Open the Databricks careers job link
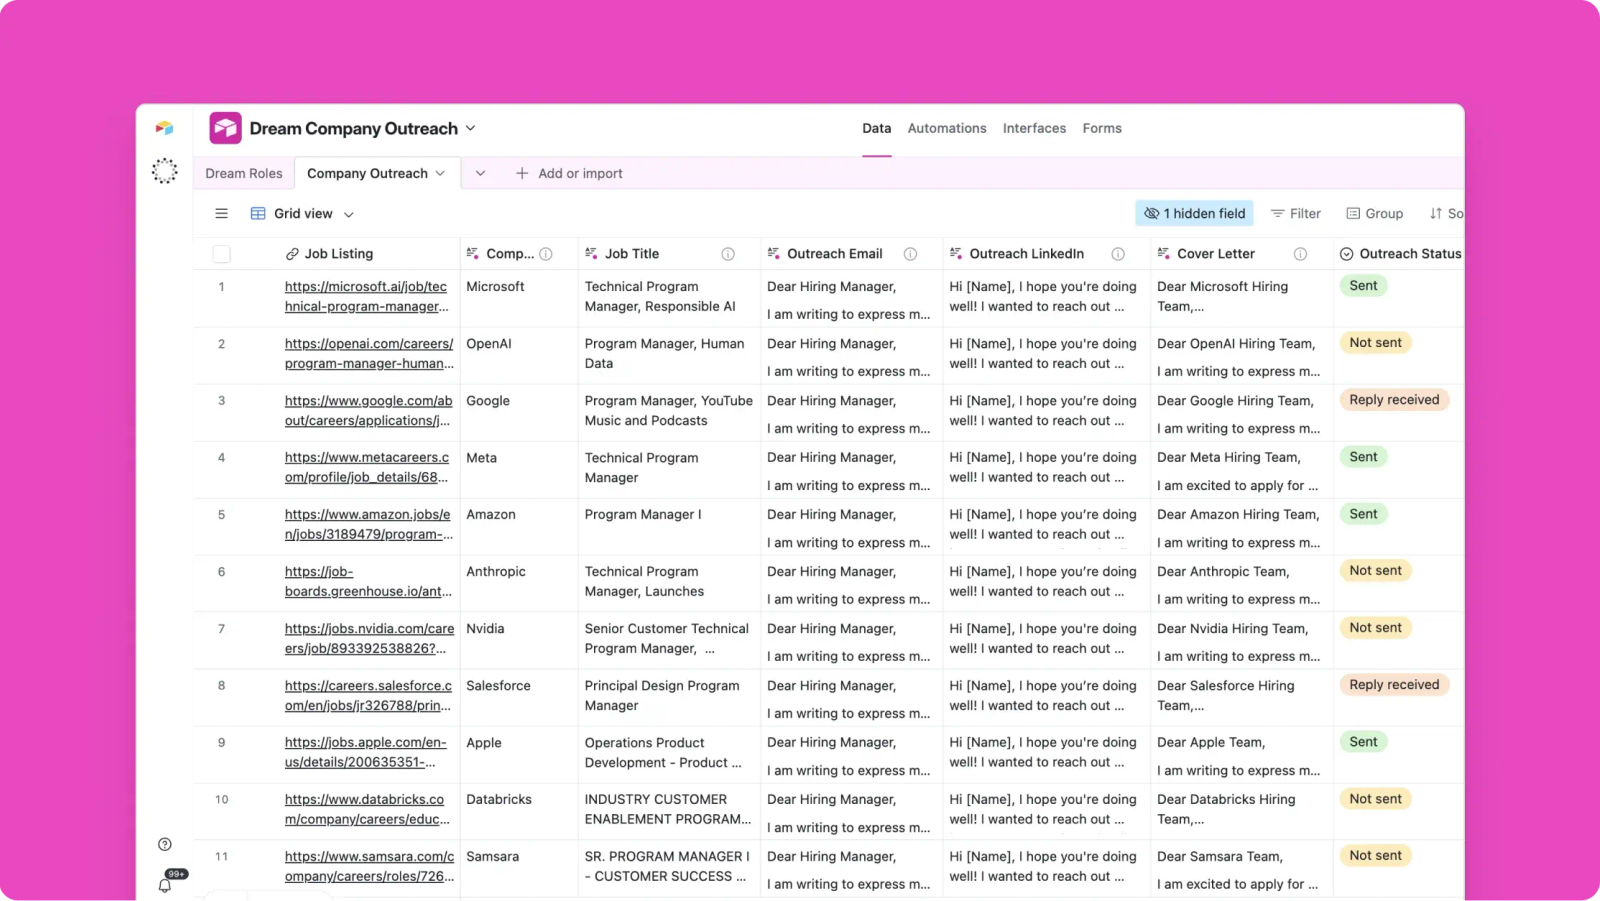 [367, 809]
